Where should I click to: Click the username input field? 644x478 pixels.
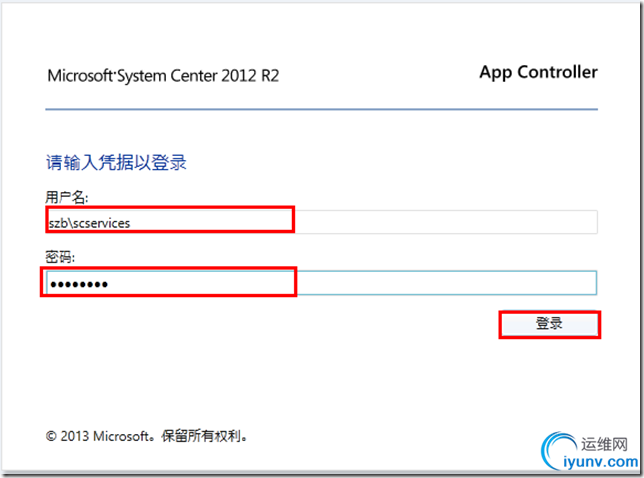pos(322,222)
